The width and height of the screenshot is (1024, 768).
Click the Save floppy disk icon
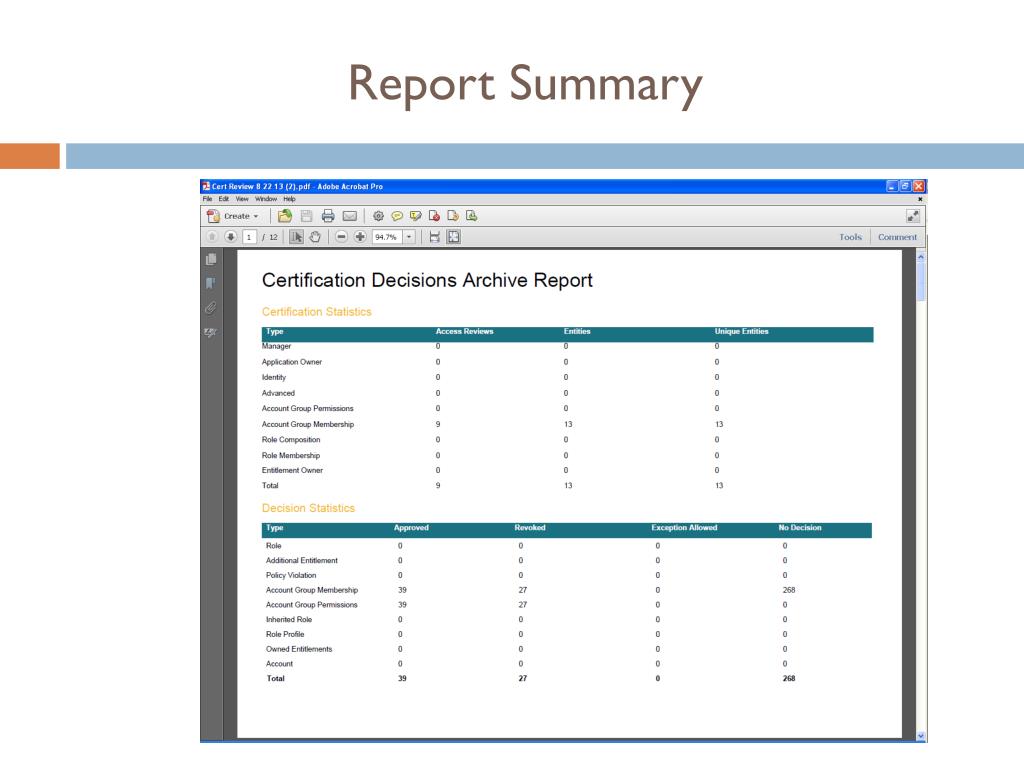(x=306, y=216)
